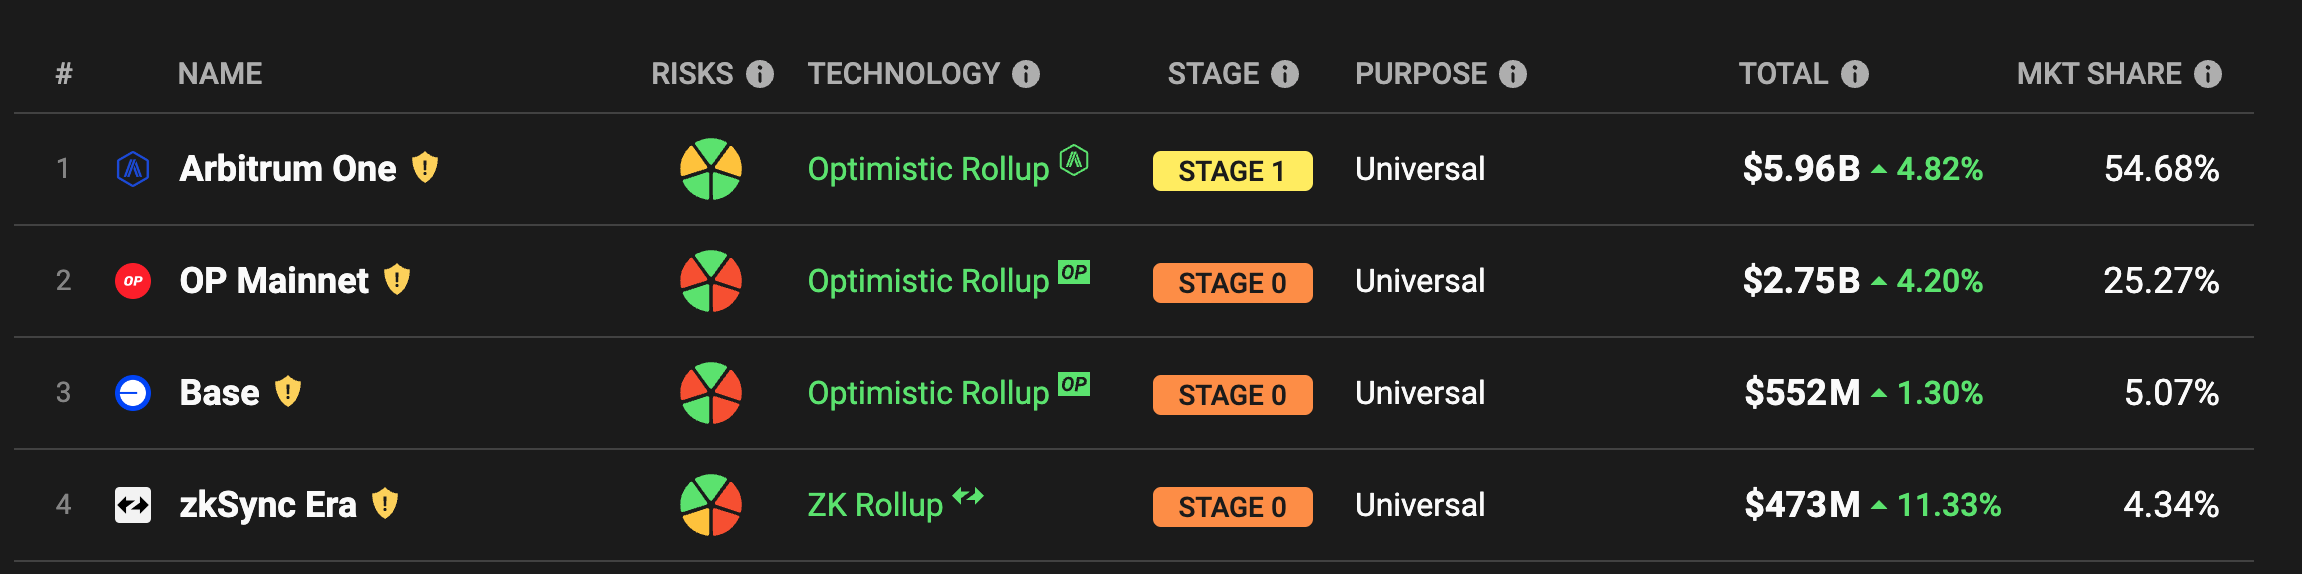Screen dimensions: 2302x574
Task: Click the Base blue logo icon
Action: tap(133, 393)
